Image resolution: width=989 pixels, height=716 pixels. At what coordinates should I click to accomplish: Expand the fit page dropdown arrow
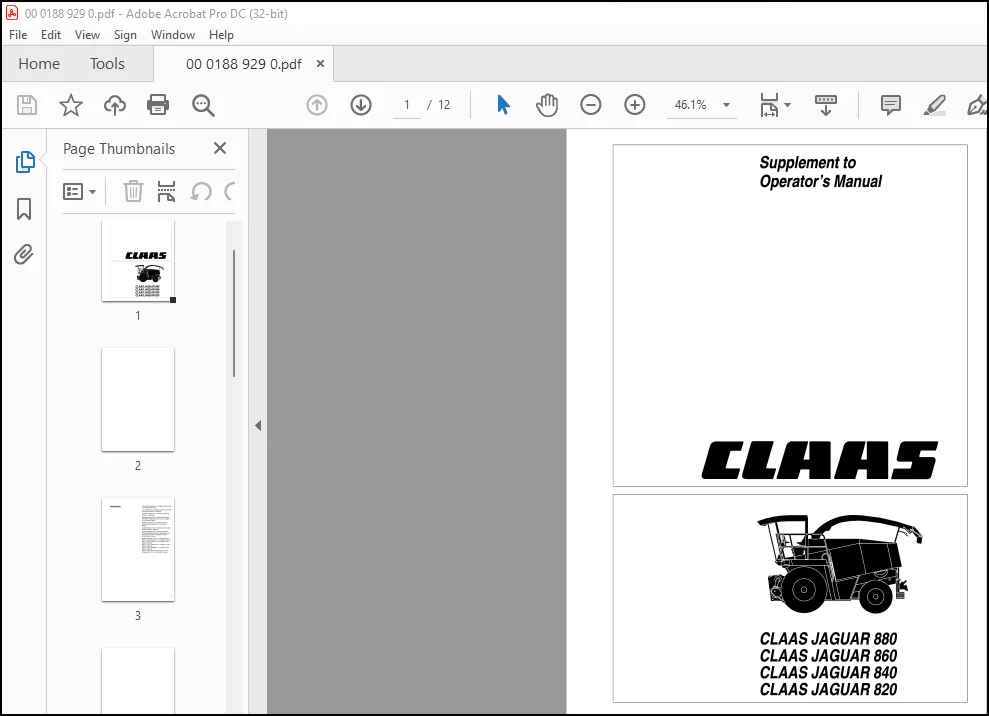click(x=787, y=105)
